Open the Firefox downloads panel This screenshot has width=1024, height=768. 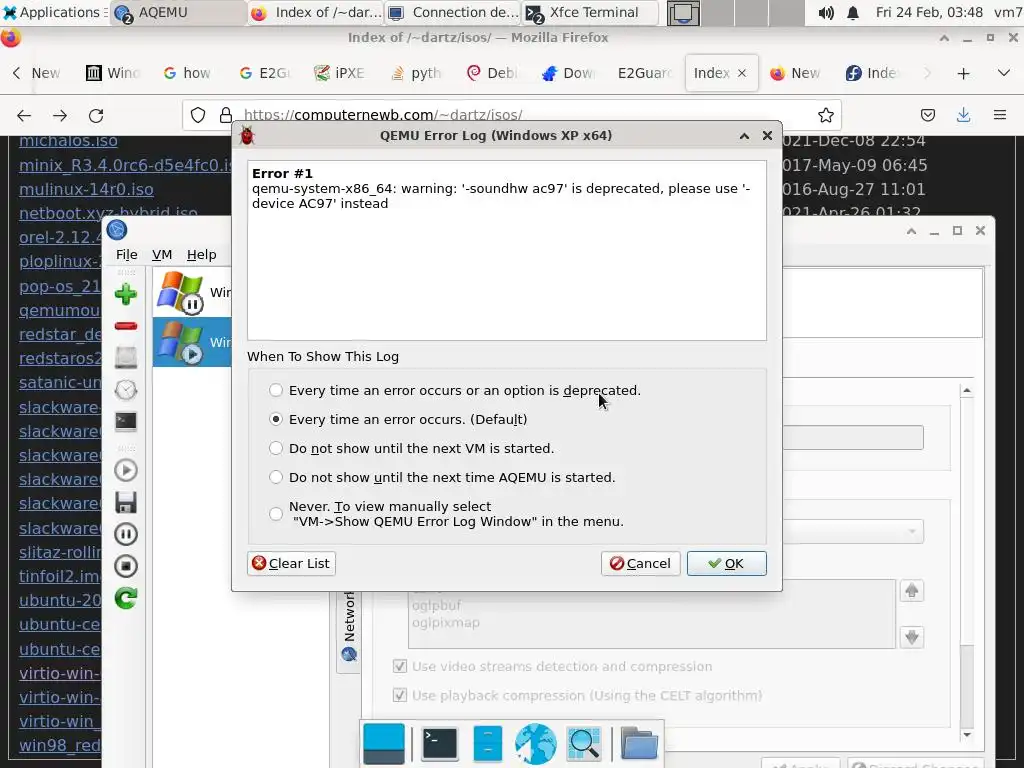coord(963,116)
